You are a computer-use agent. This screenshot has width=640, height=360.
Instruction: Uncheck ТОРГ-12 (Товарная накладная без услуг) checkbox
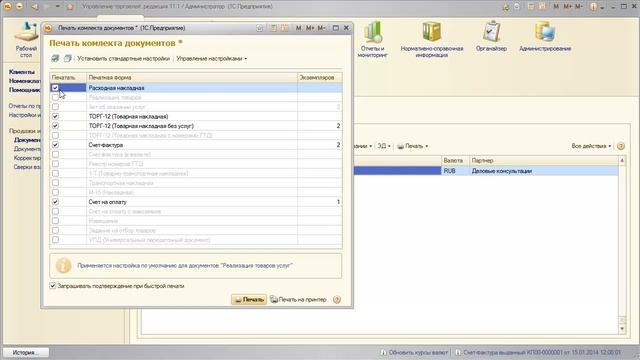(x=55, y=126)
